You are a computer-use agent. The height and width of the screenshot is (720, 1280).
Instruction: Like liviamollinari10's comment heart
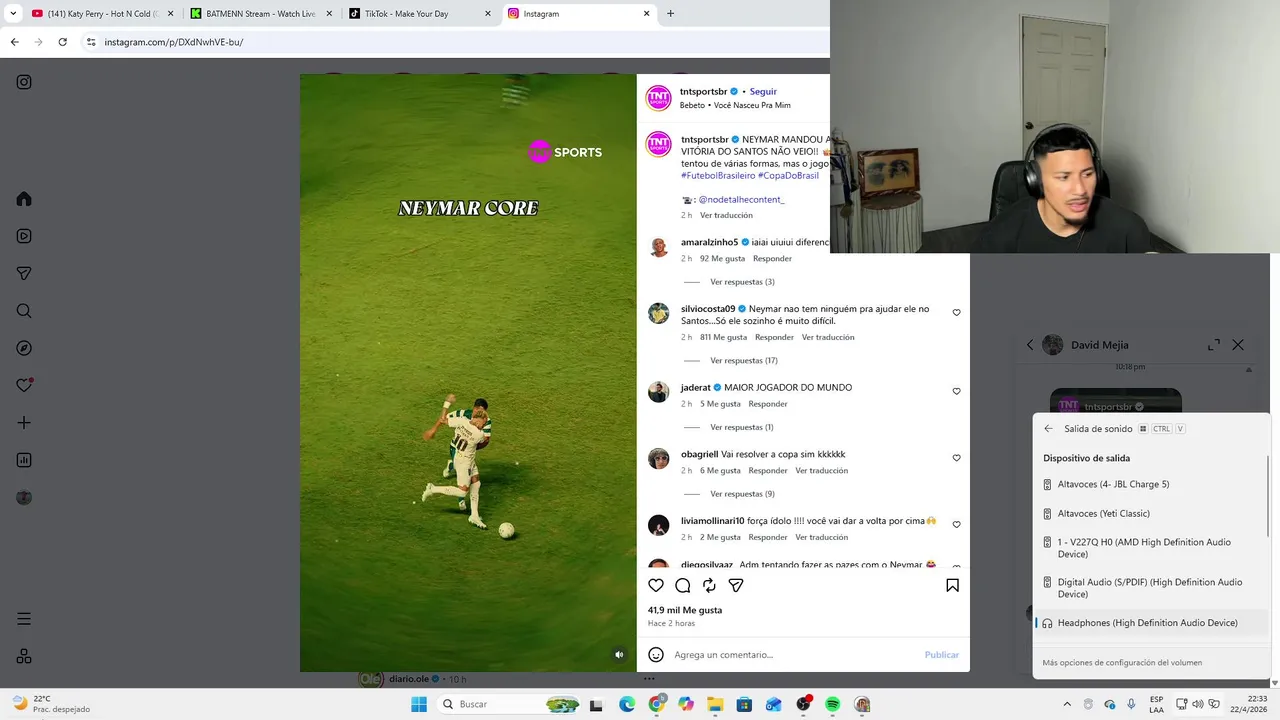[x=956, y=525]
